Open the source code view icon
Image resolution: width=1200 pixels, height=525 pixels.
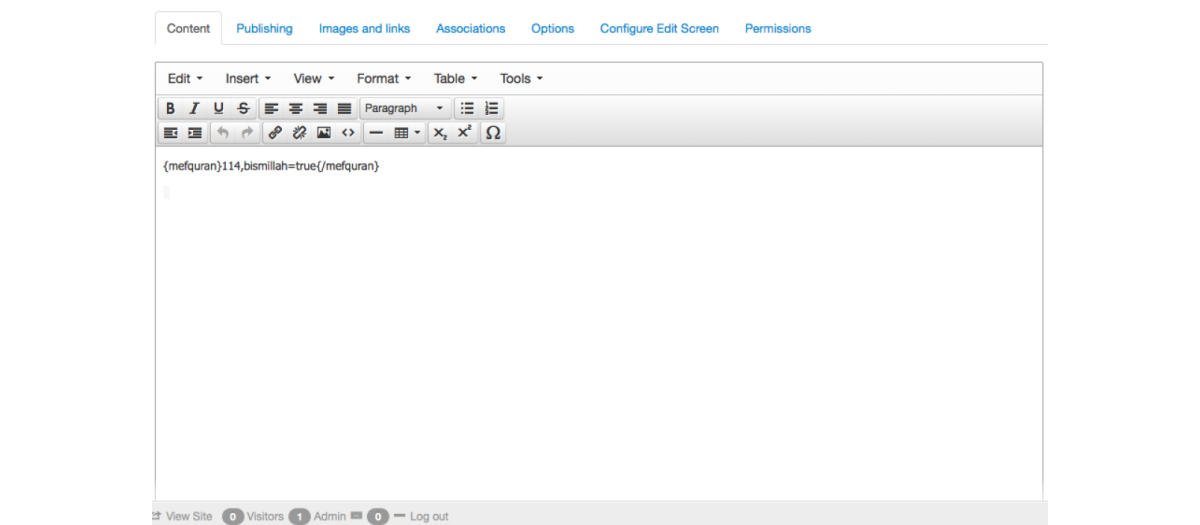click(x=348, y=132)
